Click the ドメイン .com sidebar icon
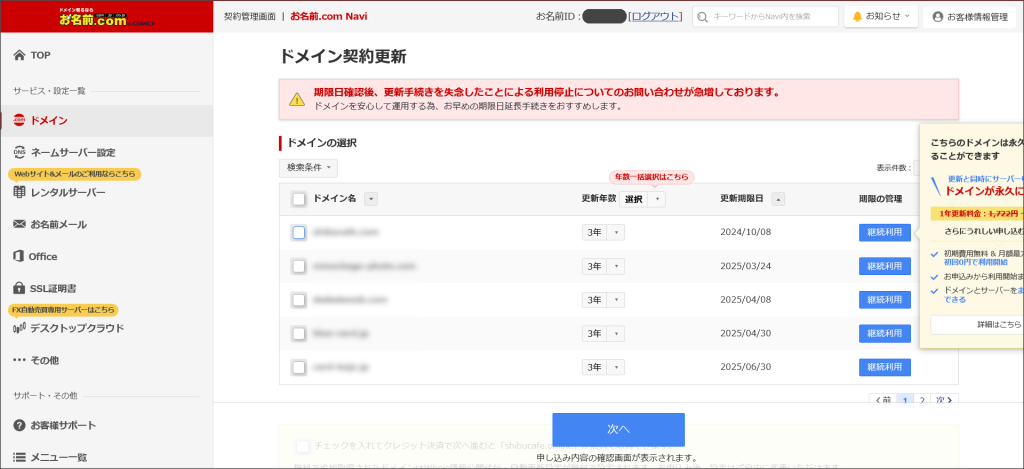 coord(19,121)
